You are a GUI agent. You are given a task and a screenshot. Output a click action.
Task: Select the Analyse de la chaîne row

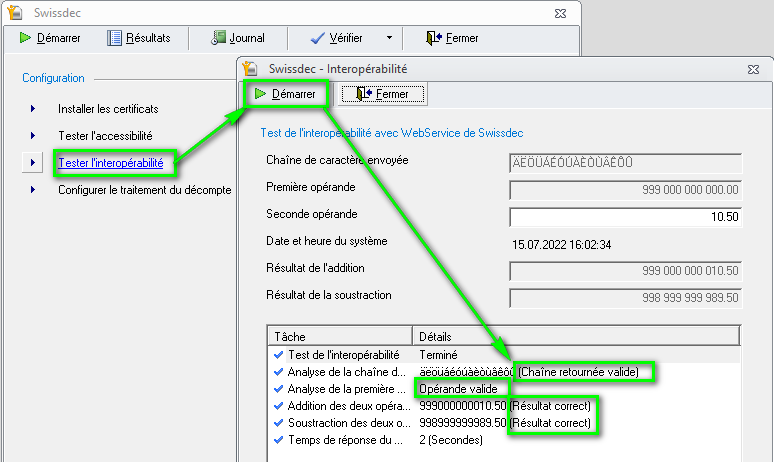click(504, 372)
